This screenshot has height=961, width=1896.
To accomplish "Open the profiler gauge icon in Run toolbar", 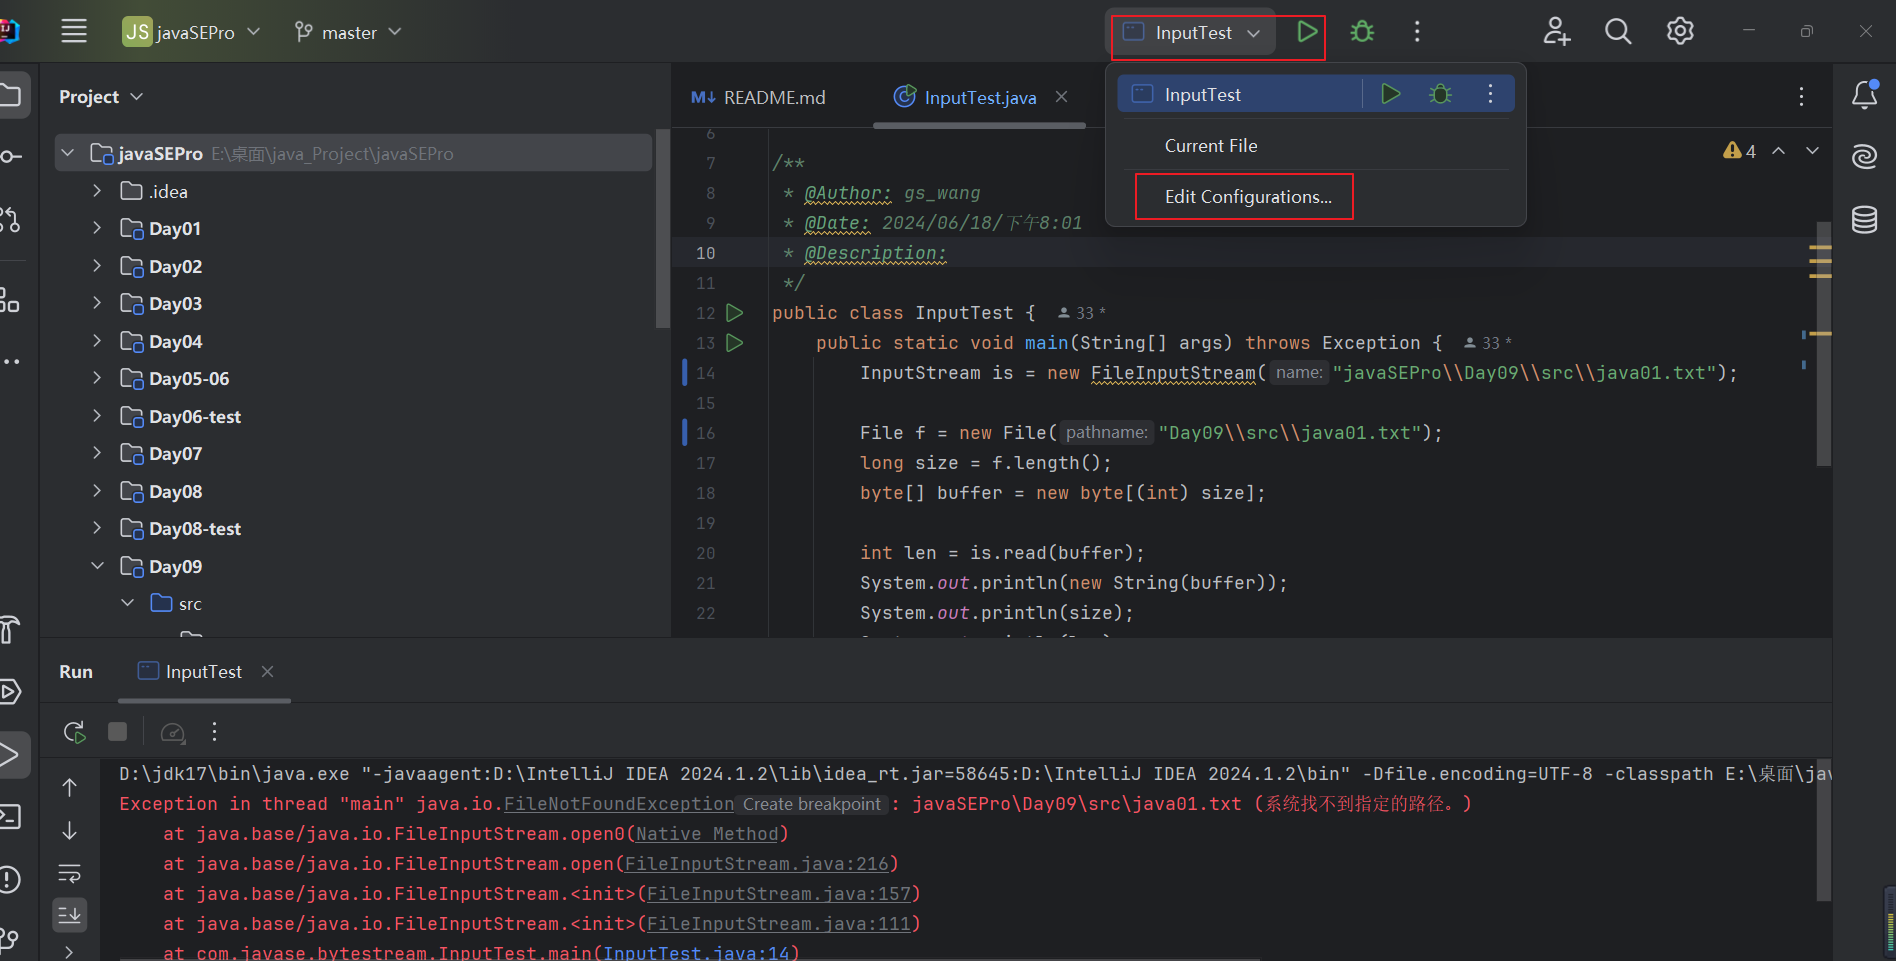I will (173, 733).
